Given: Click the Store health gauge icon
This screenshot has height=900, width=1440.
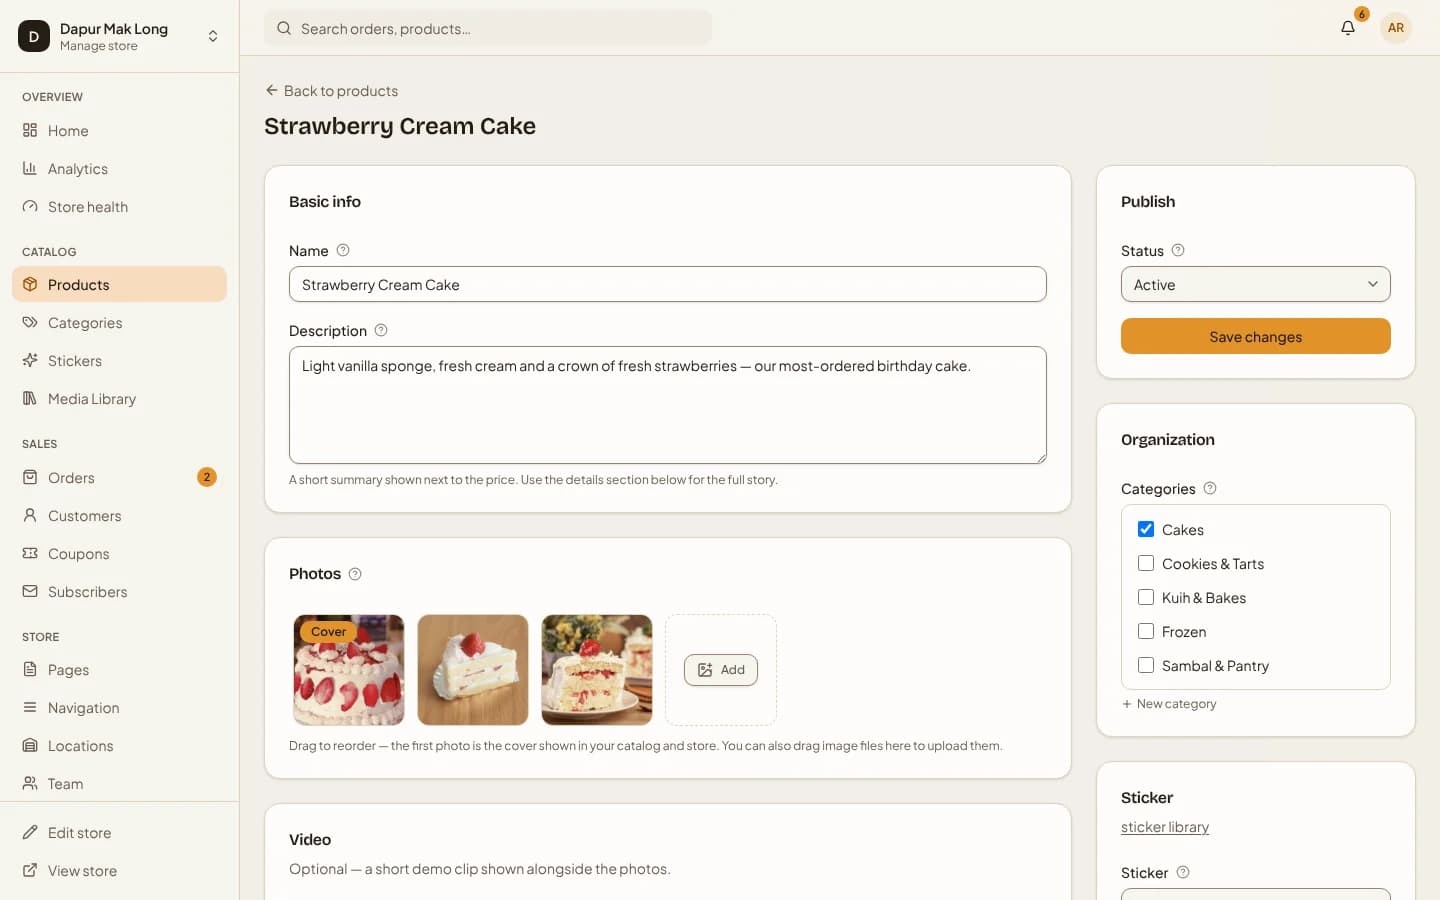Looking at the screenshot, I should click(30, 206).
